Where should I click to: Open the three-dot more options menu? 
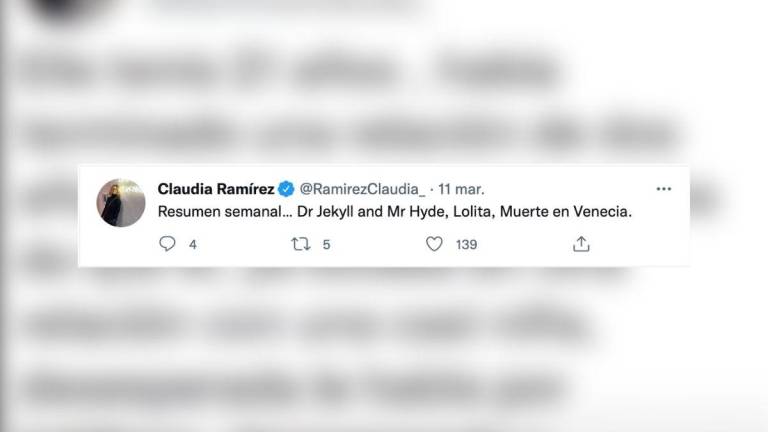pyautogui.click(x=664, y=189)
